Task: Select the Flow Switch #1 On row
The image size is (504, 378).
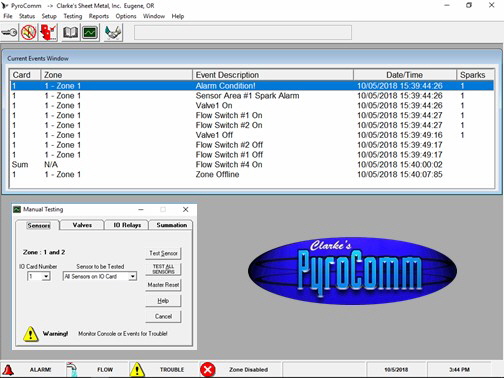Action: coord(252,115)
